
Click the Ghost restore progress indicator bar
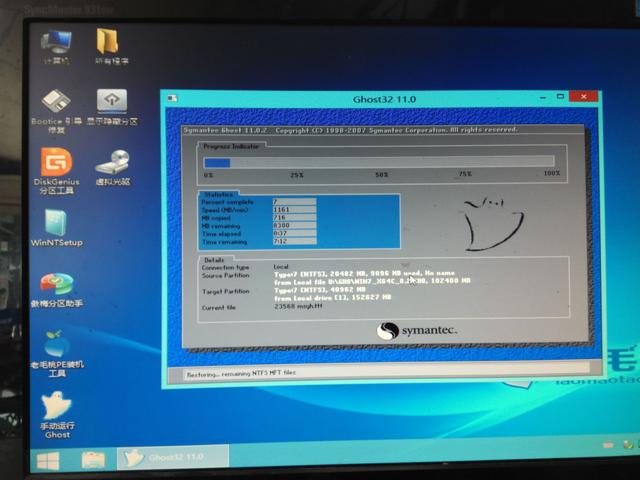click(379, 162)
